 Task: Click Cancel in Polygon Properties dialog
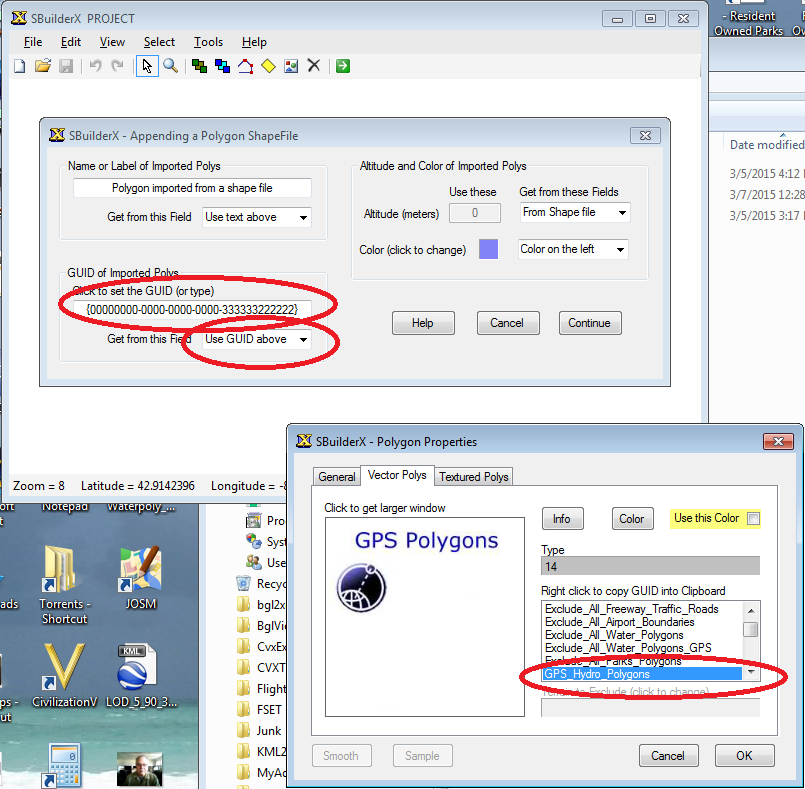[x=668, y=756]
